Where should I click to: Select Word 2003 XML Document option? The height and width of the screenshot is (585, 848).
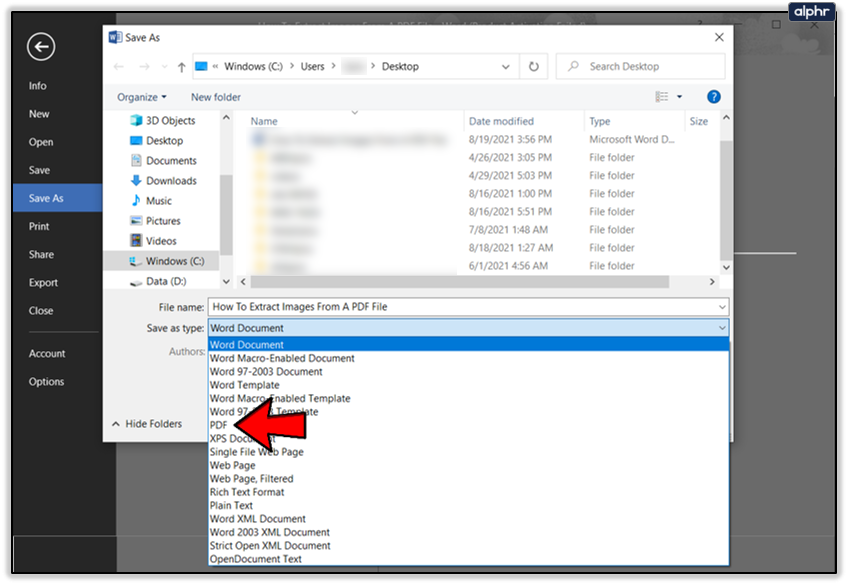(468, 532)
